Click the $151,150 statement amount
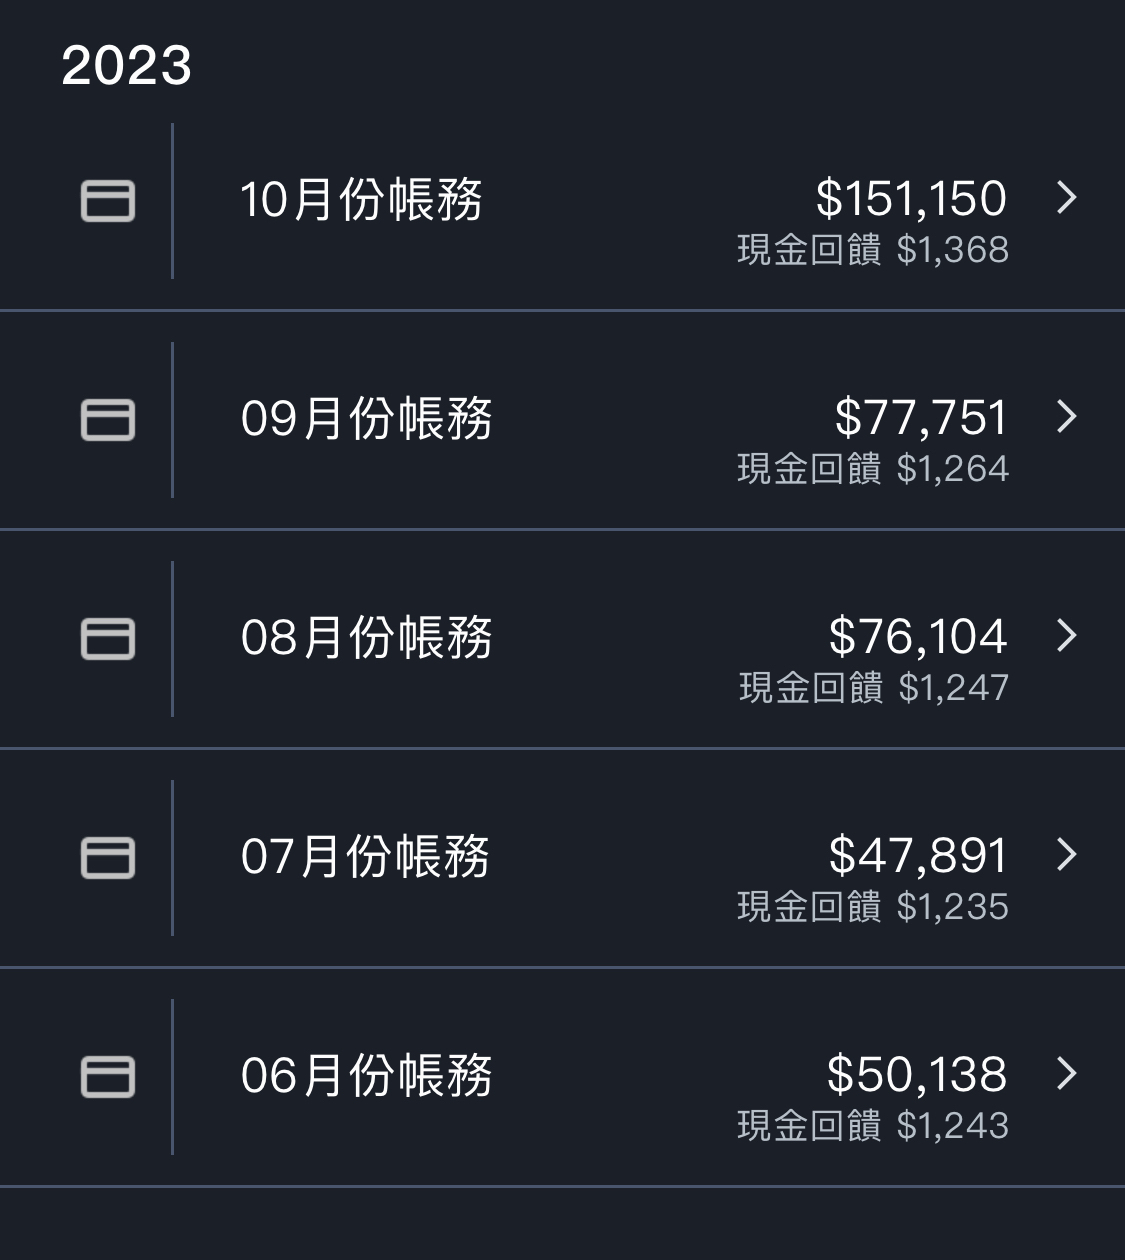The image size is (1125, 1260). point(911,198)
